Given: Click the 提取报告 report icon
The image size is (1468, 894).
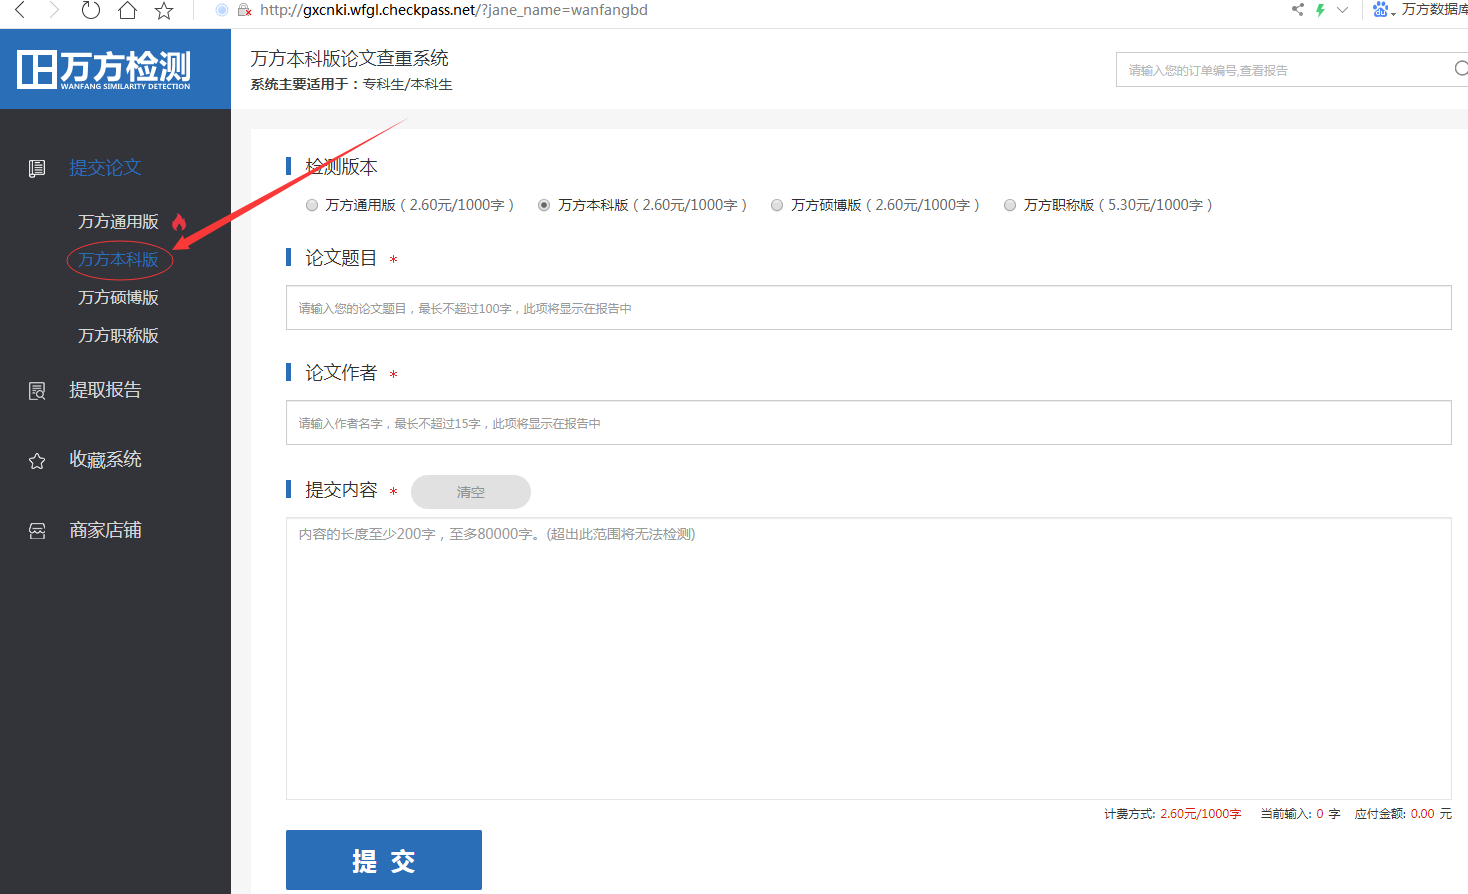Looking at the screenshot, I should coord(37,391).
